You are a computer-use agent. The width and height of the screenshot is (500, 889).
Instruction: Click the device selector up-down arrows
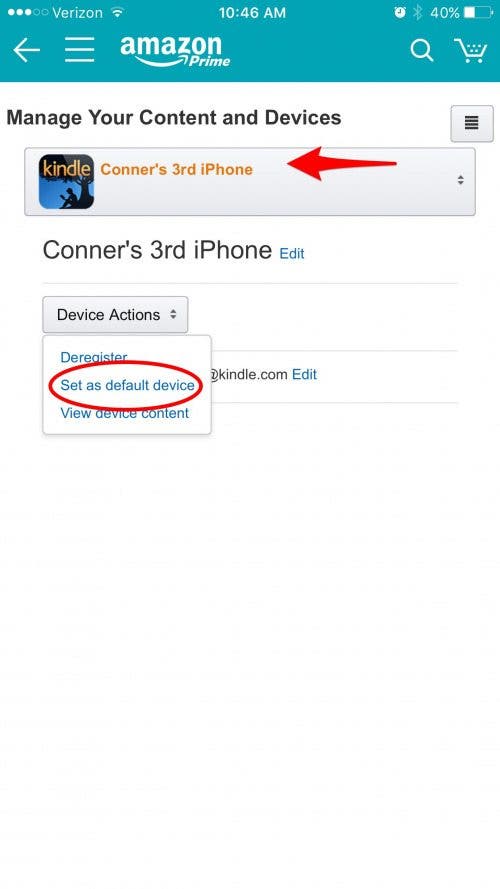(x=460, y=180)
